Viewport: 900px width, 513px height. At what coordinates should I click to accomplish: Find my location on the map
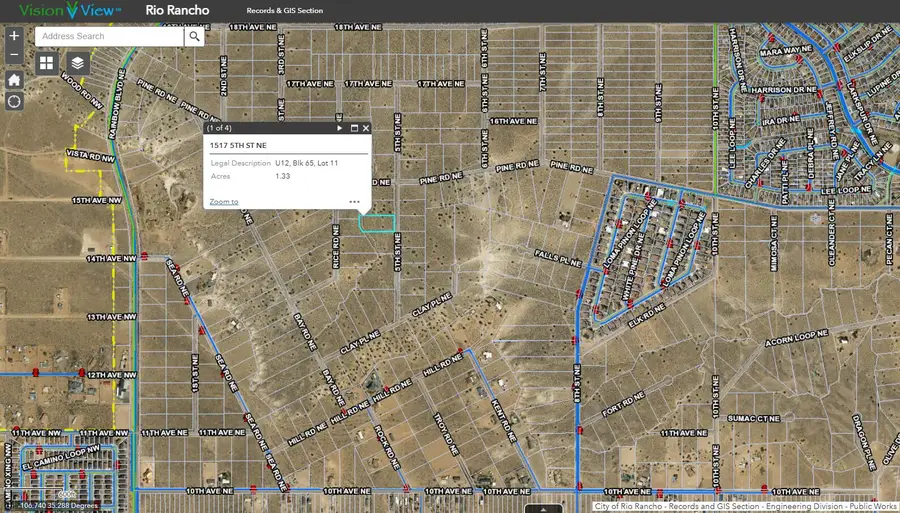14,101
